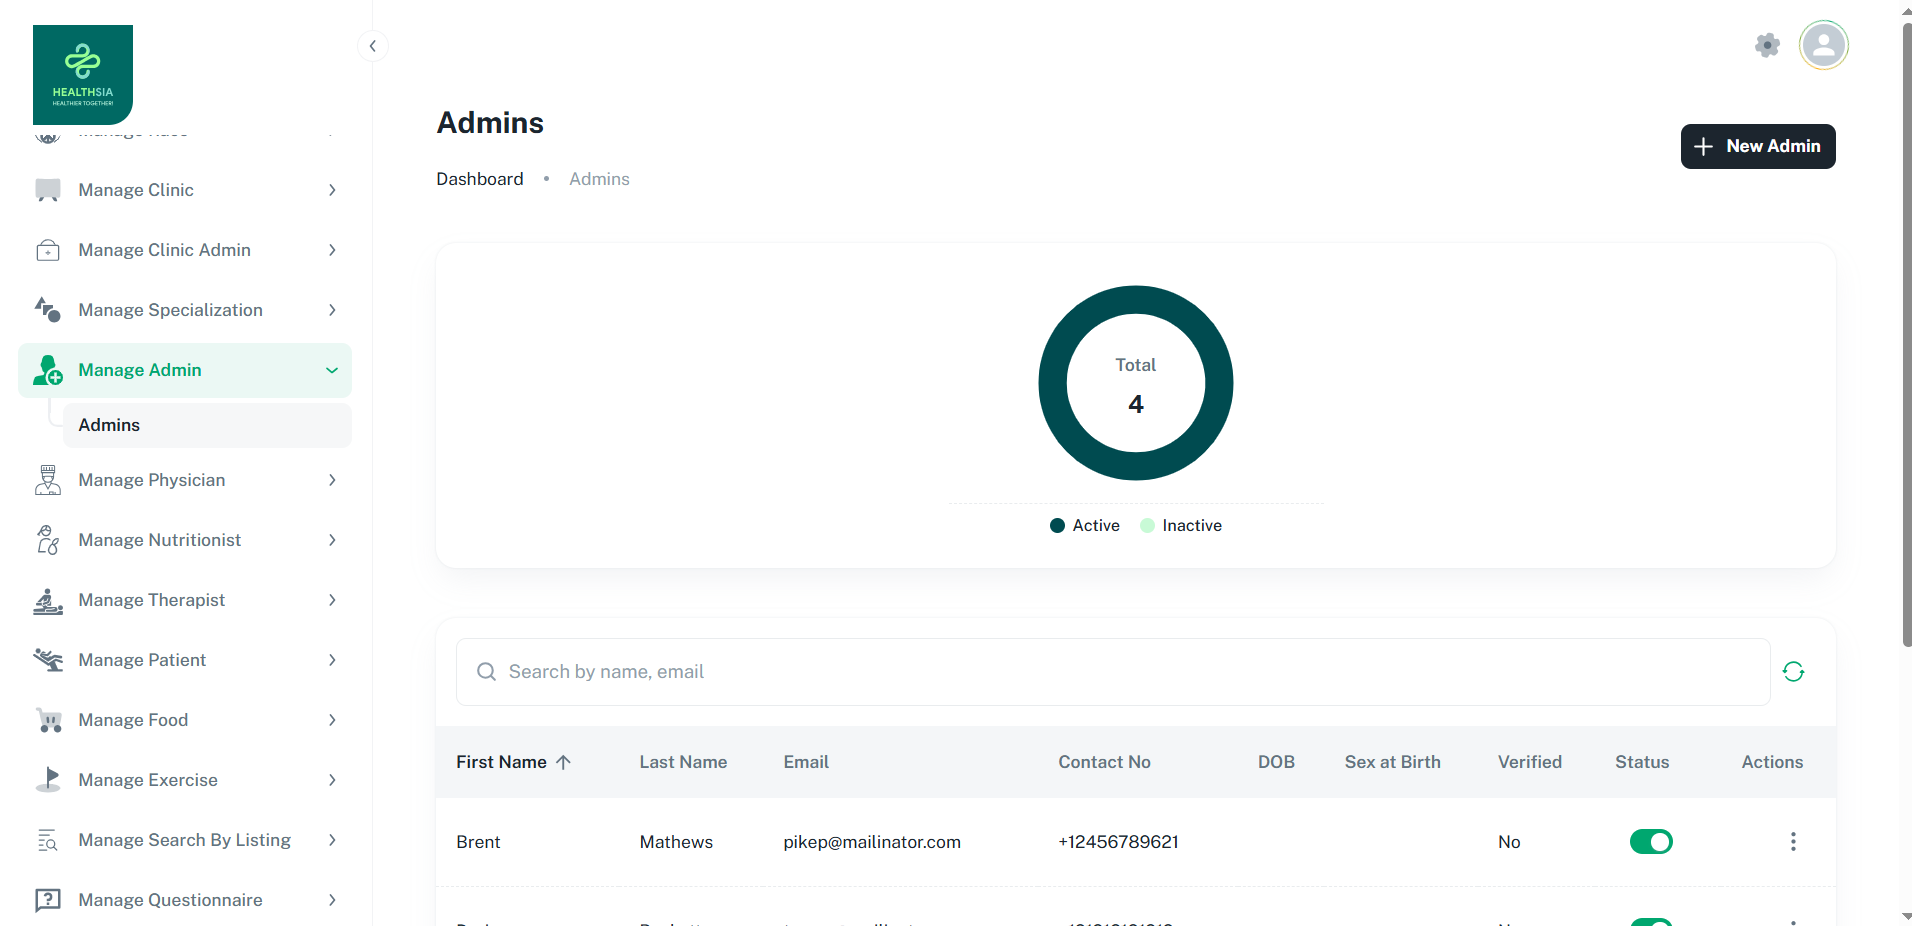Click the refresh icon beside search
This screenshot has height=926, width=1912.
tap(1793, 672)
